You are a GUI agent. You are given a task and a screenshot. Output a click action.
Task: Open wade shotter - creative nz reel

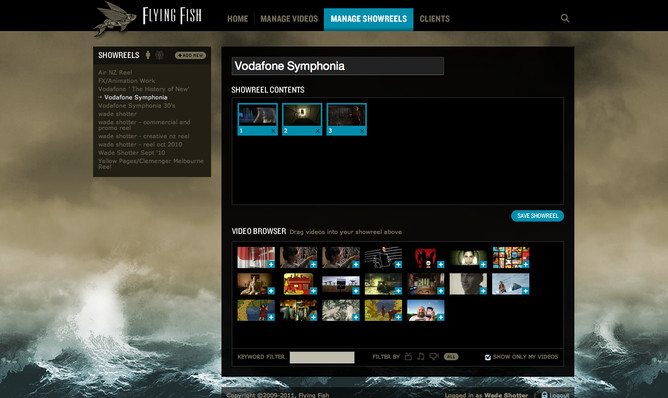pyautogui.click(x=144, y=136)
